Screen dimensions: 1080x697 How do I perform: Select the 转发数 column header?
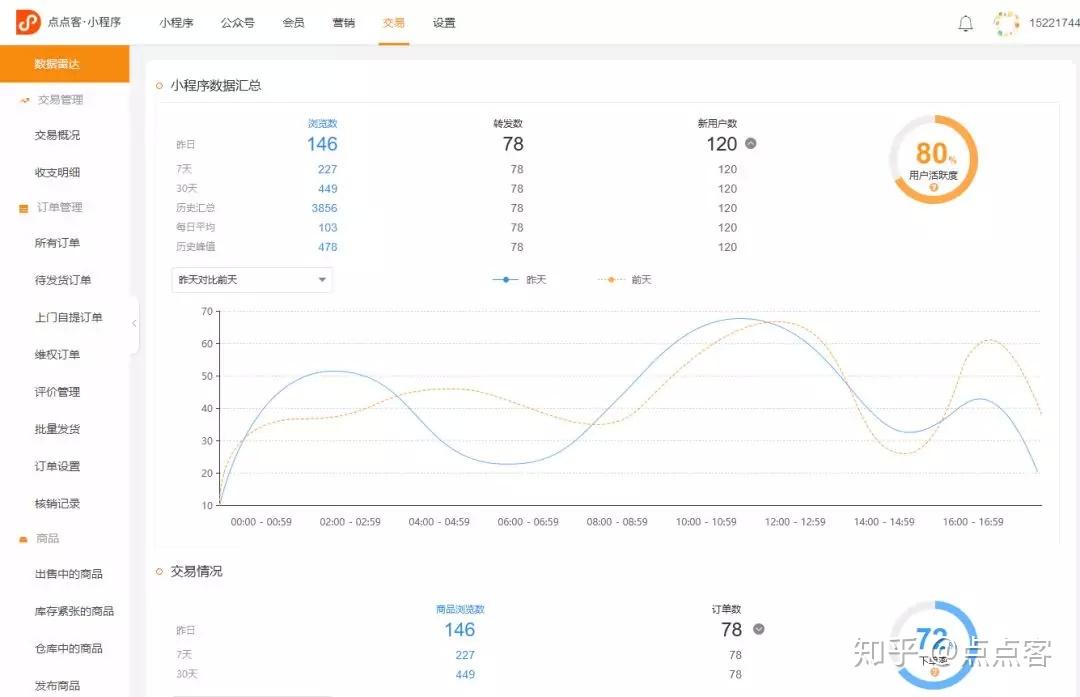click(x=508, y=123)
